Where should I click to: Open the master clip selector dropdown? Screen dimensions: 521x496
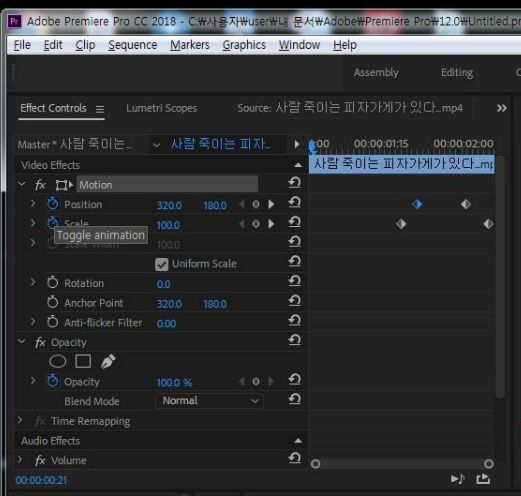[156, 145]
